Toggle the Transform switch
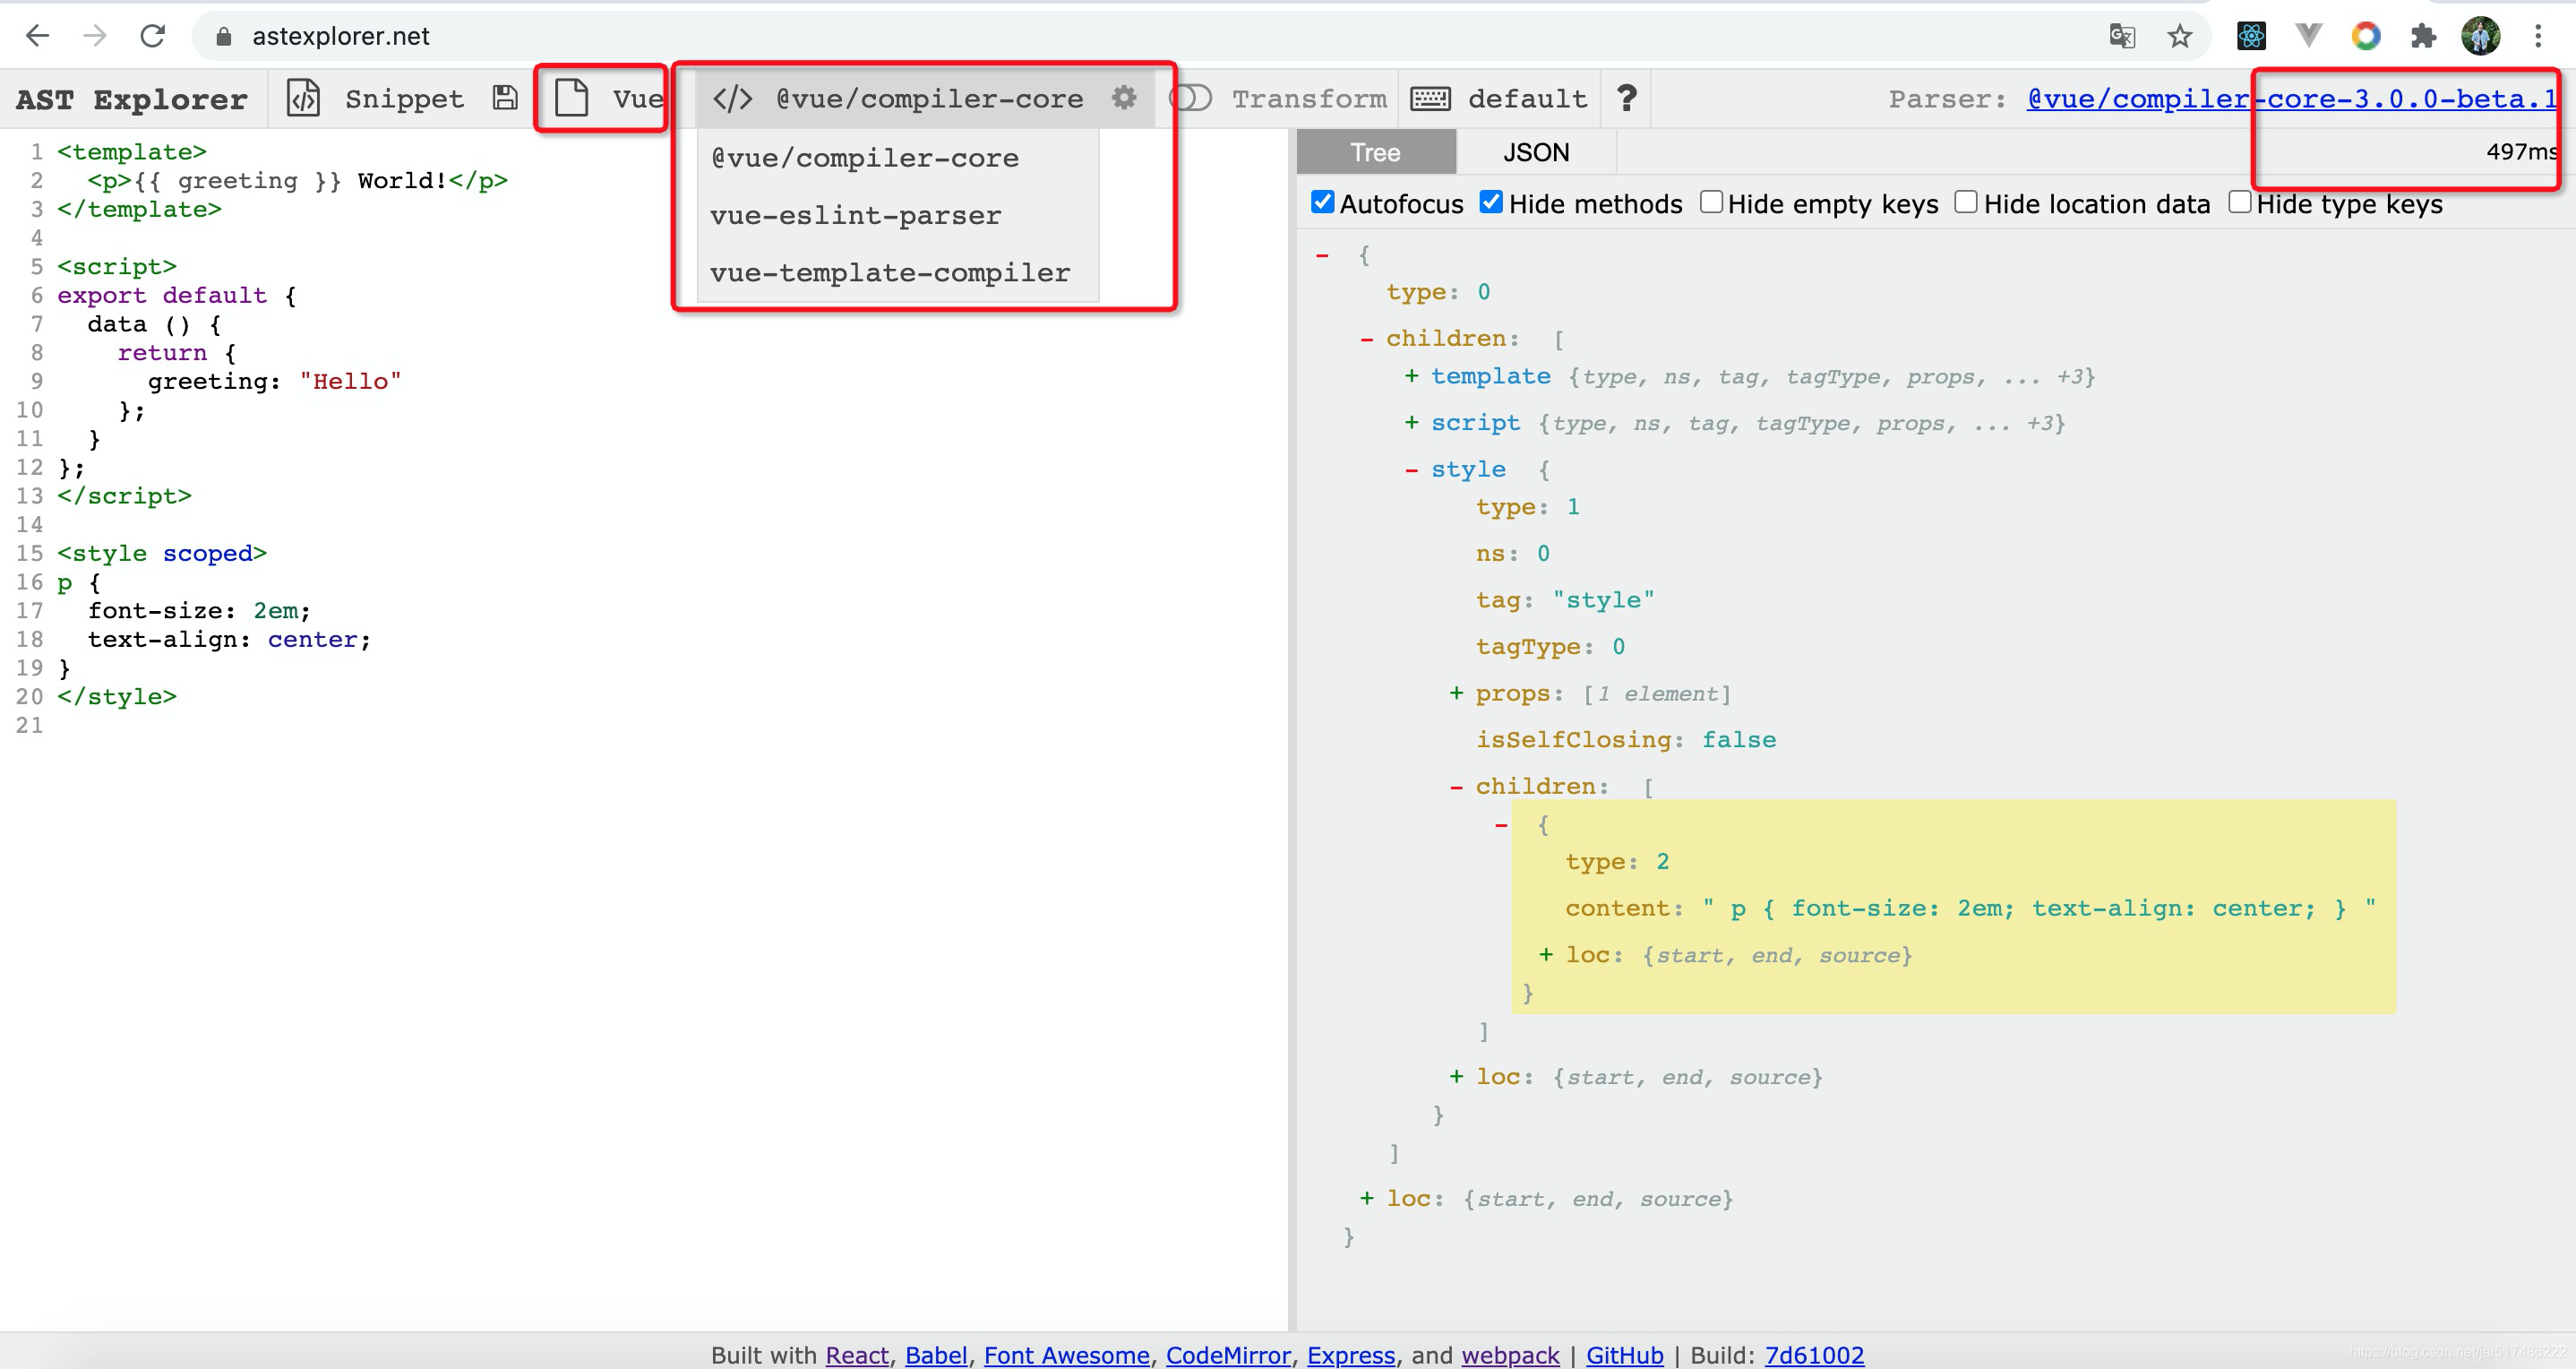 click(1190, 98)
